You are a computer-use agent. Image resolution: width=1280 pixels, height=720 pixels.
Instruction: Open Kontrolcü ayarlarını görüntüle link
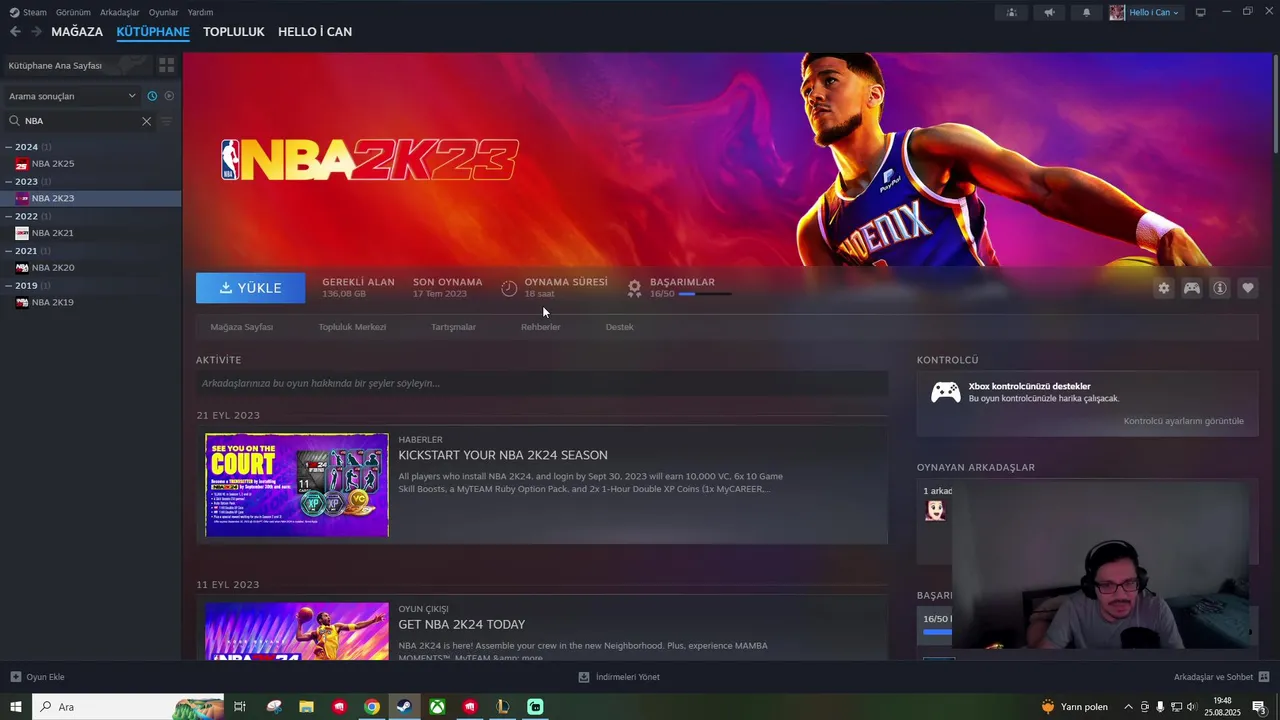pos(1184,421)
